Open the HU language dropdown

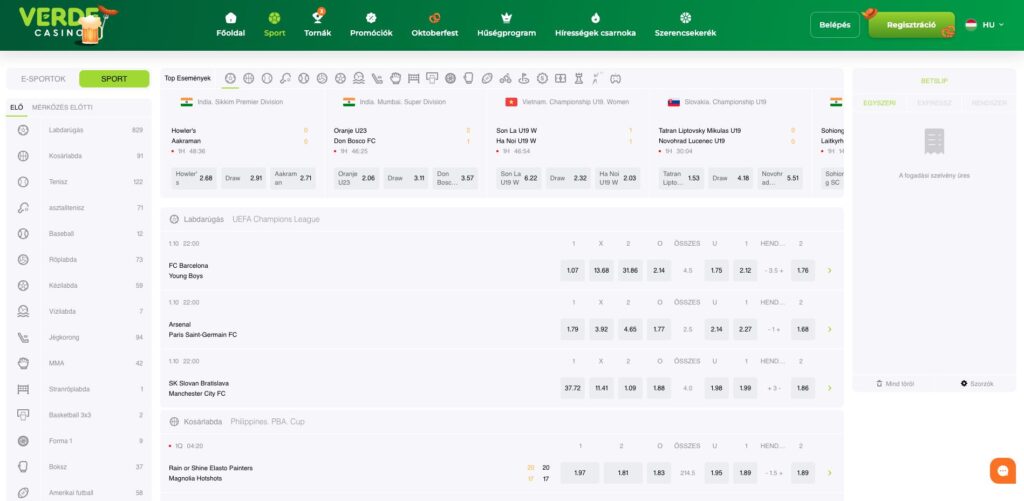click(984, 24)
